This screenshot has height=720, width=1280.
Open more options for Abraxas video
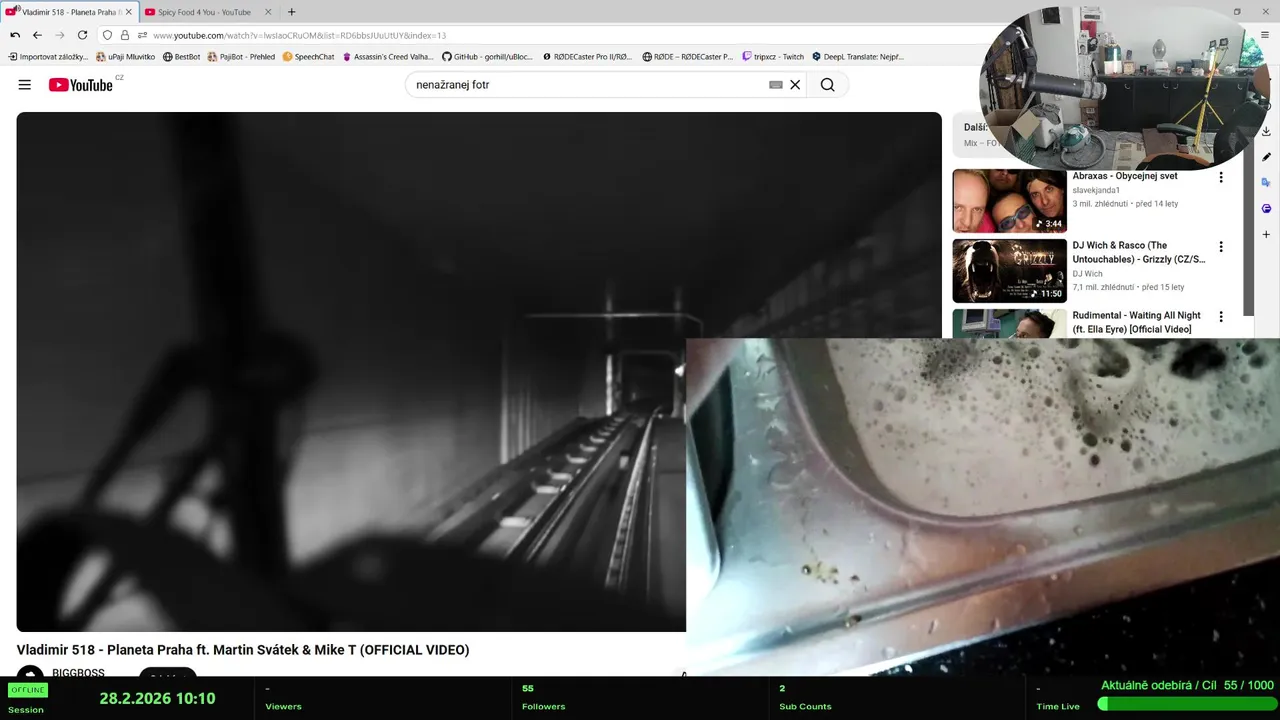1220,178
